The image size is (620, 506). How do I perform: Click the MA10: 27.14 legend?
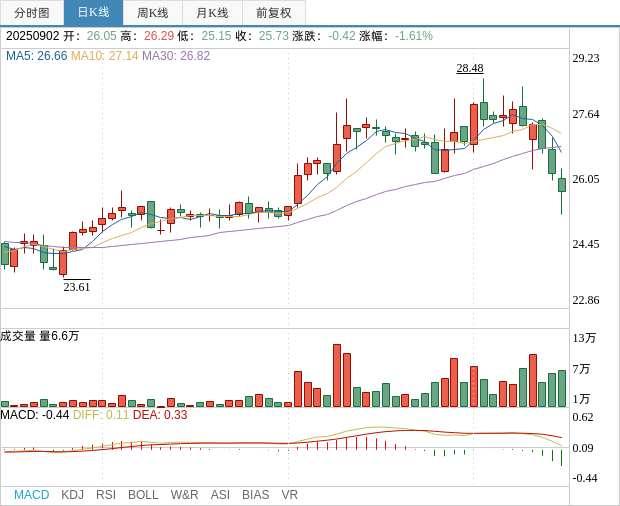coord(104,56)
